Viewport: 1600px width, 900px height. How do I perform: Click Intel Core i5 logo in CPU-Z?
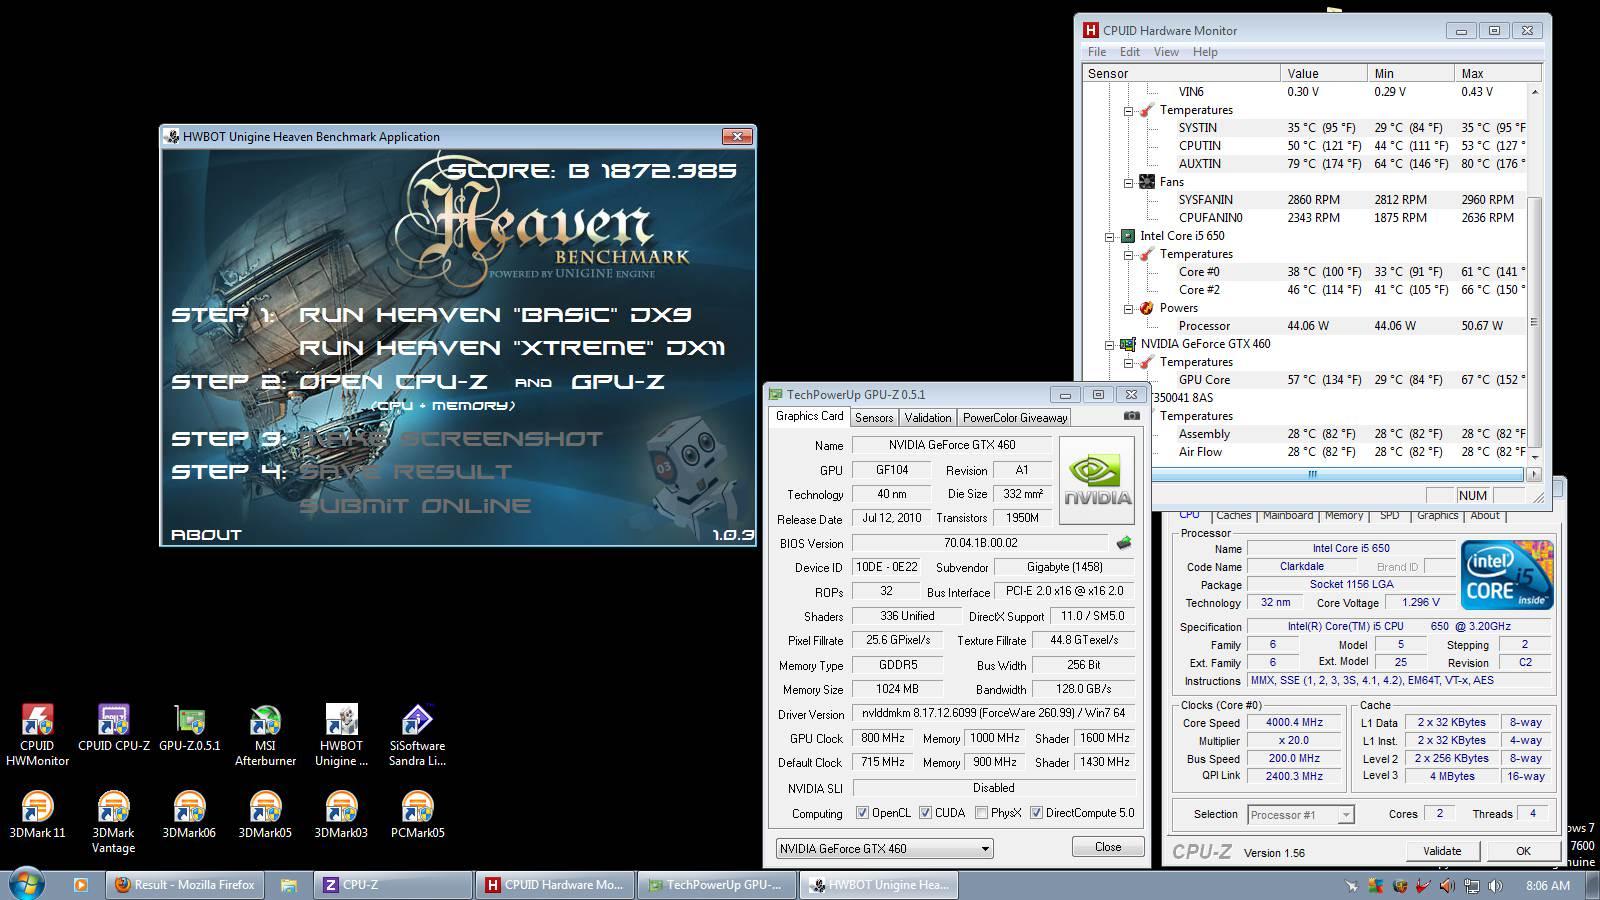tap(1507, 574)
